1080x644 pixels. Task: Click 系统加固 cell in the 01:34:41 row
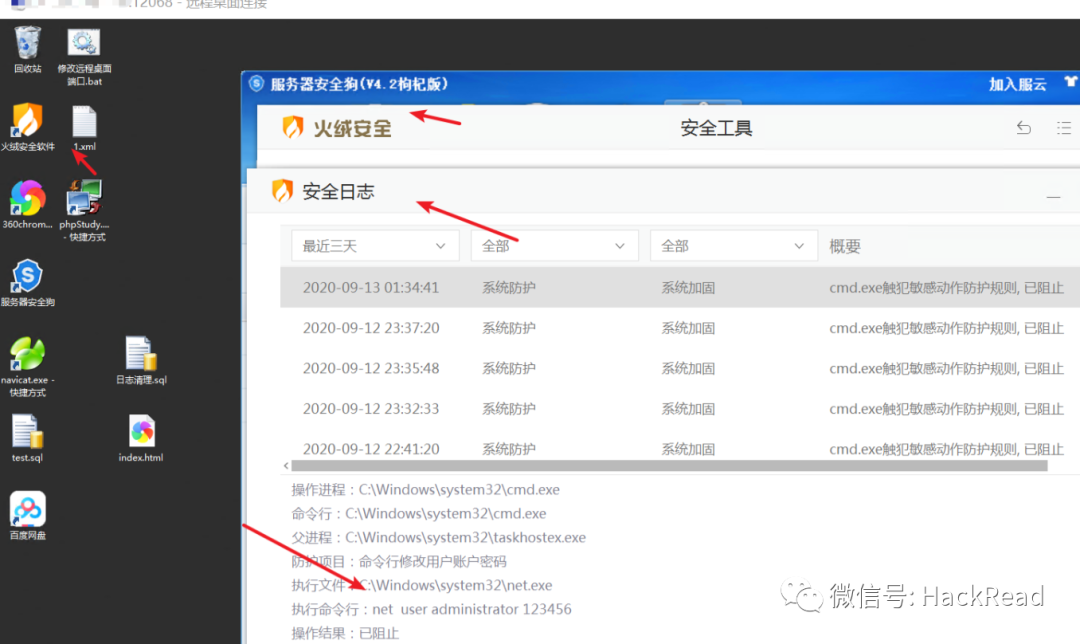pos(688,288)
